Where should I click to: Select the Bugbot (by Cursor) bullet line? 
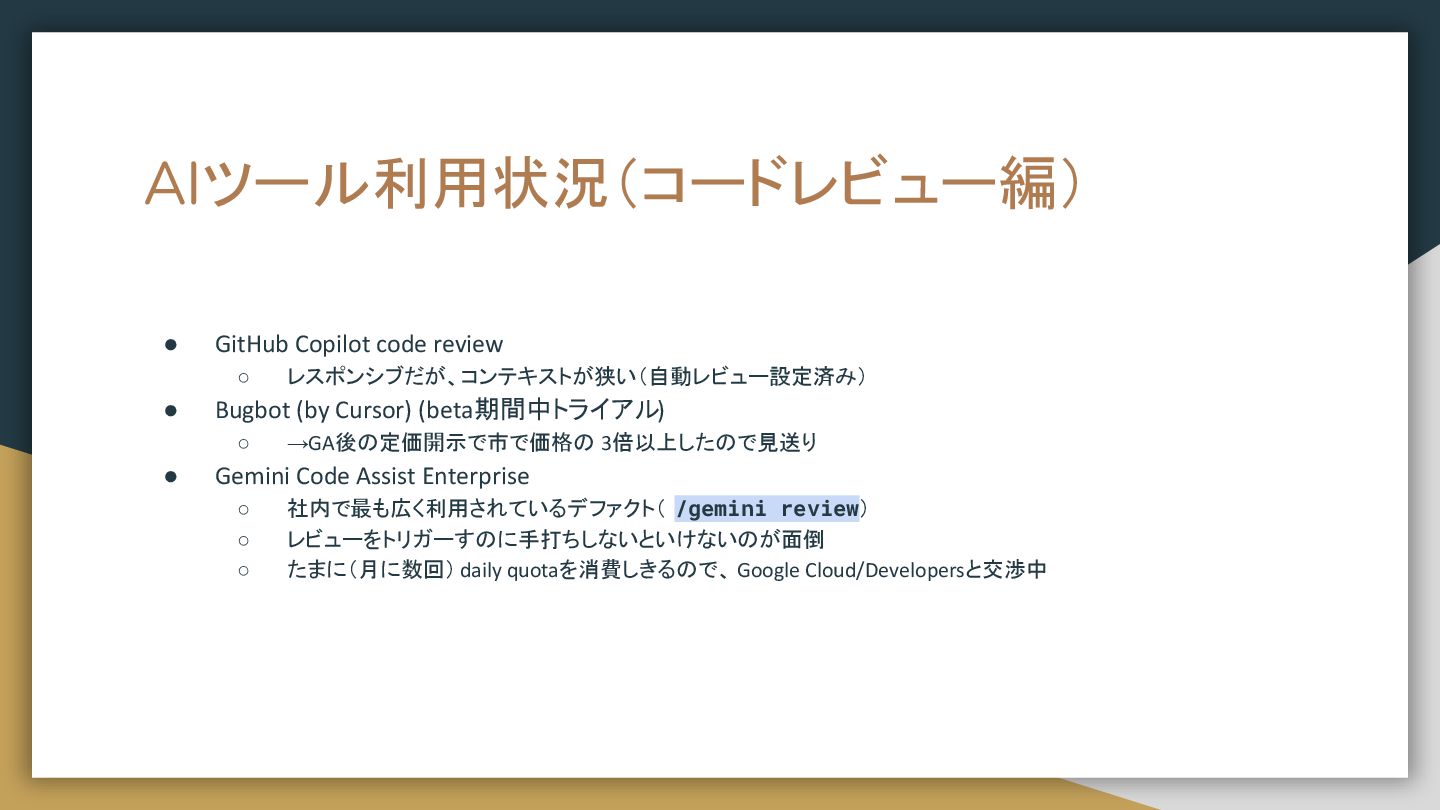coord(440,410)
